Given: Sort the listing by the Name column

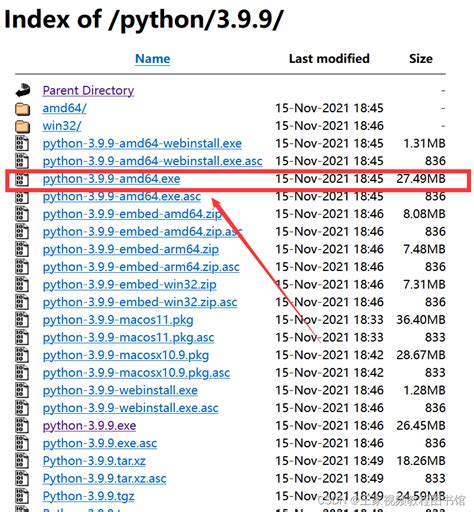Looking at the screenshot, I should coord(152,59).
